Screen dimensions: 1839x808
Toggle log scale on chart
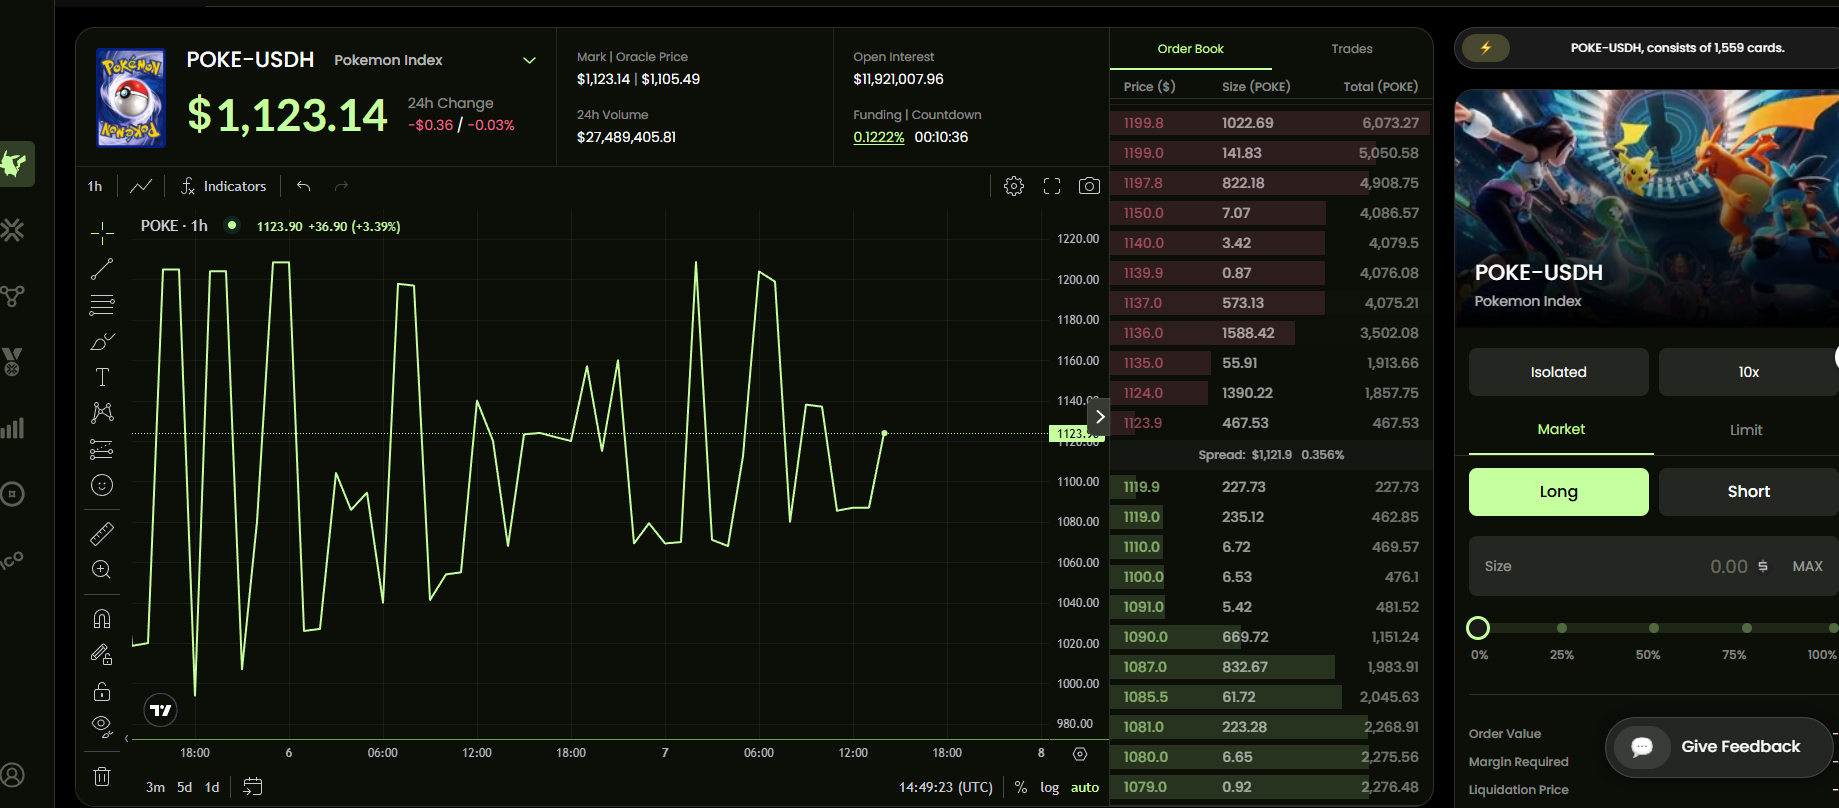point(1049,787)
